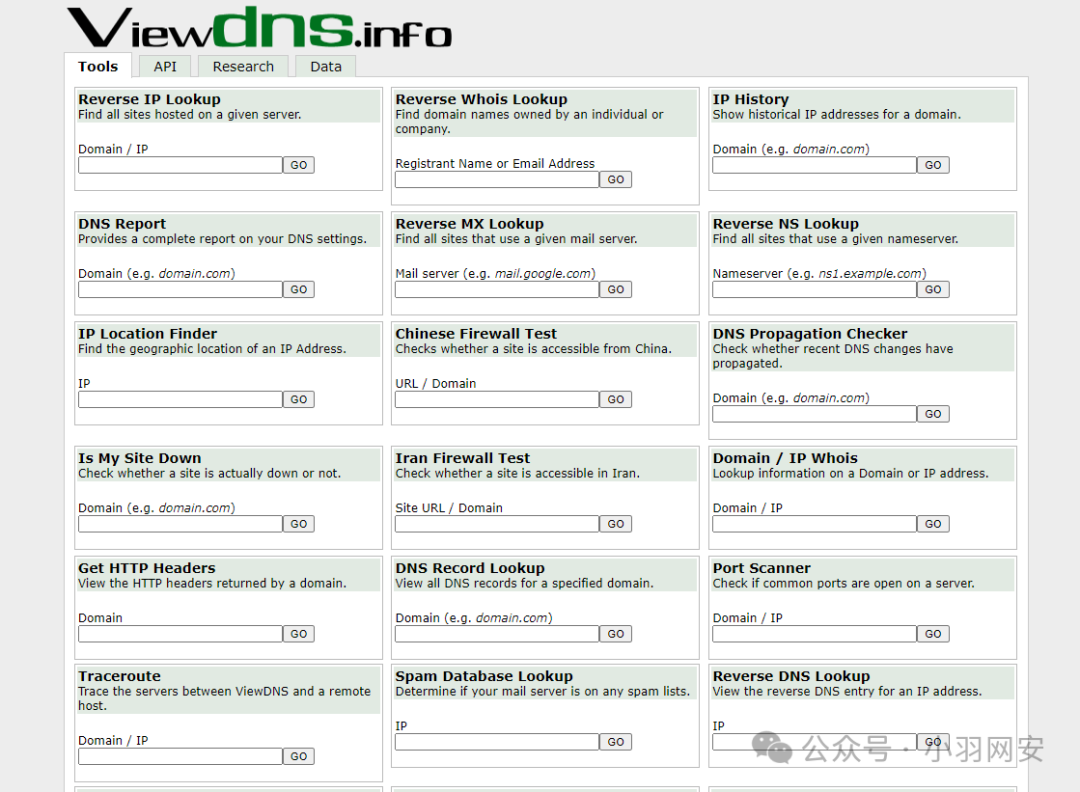Click GO for Domain / IP Whois
Screen dimensions: 1080x792
click(x=933, y=524)
